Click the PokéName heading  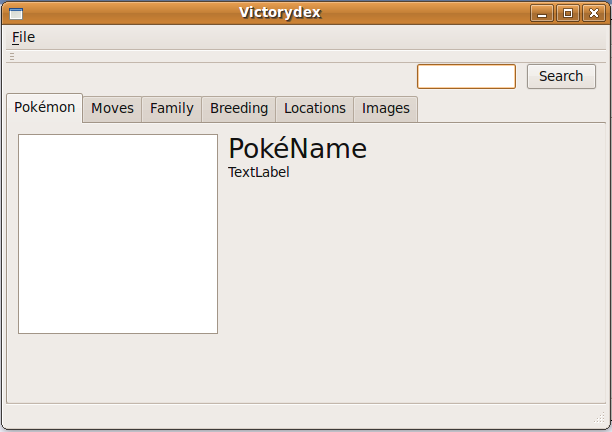click(297, 149)
